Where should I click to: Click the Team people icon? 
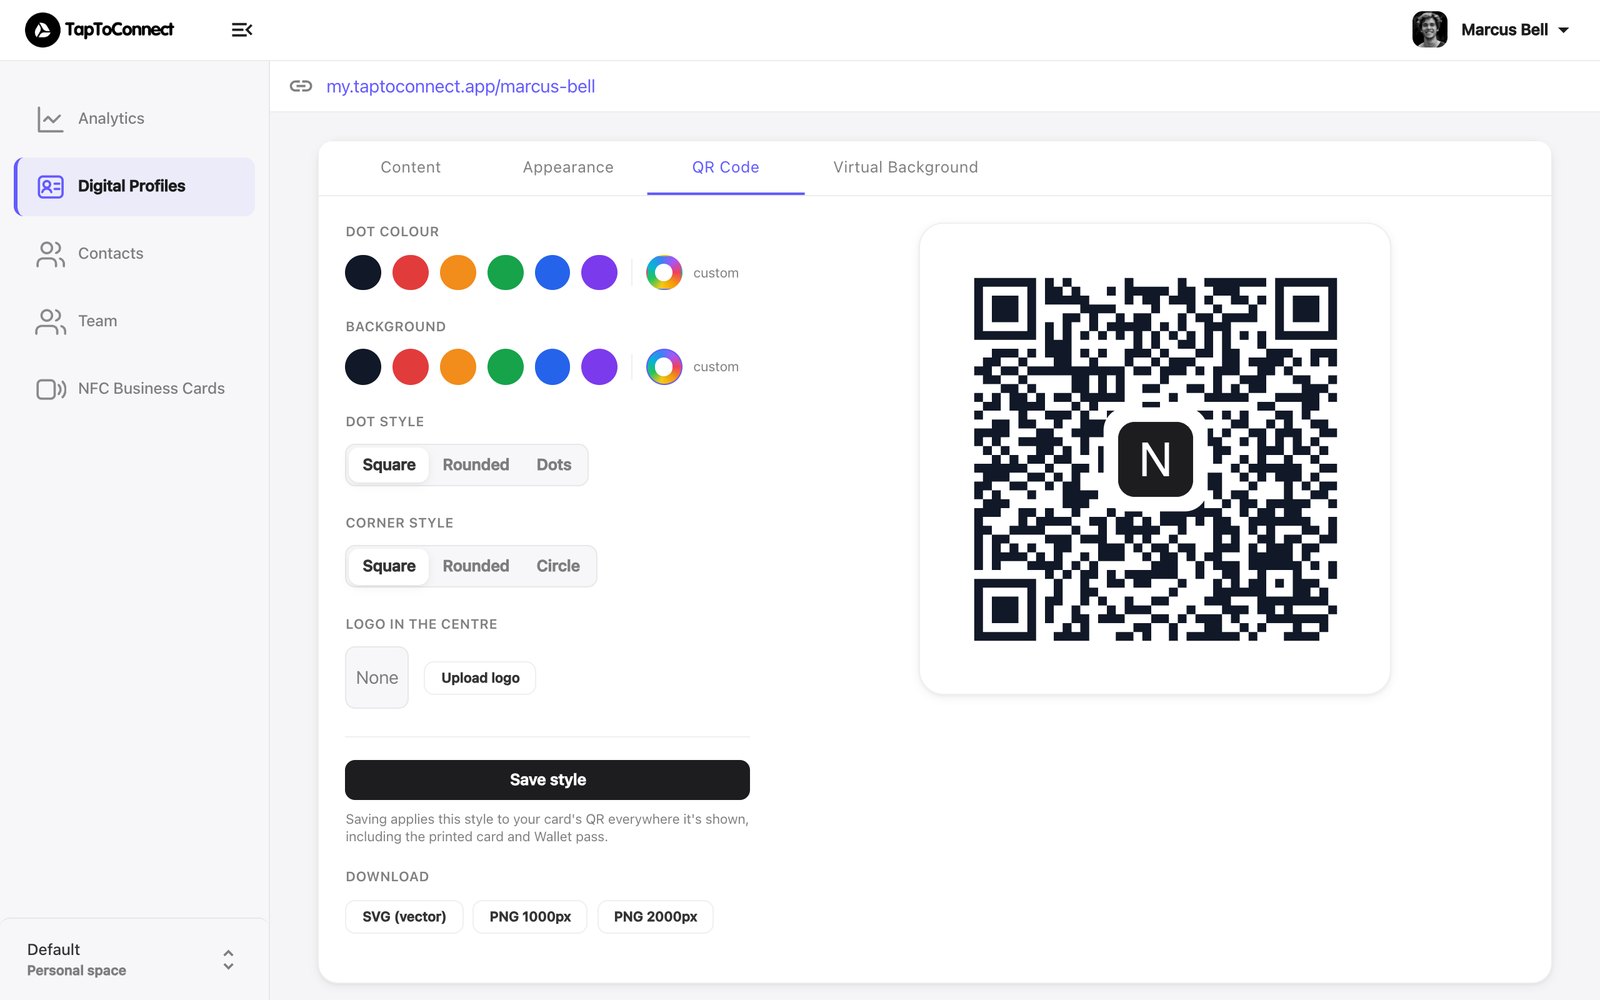50,321
